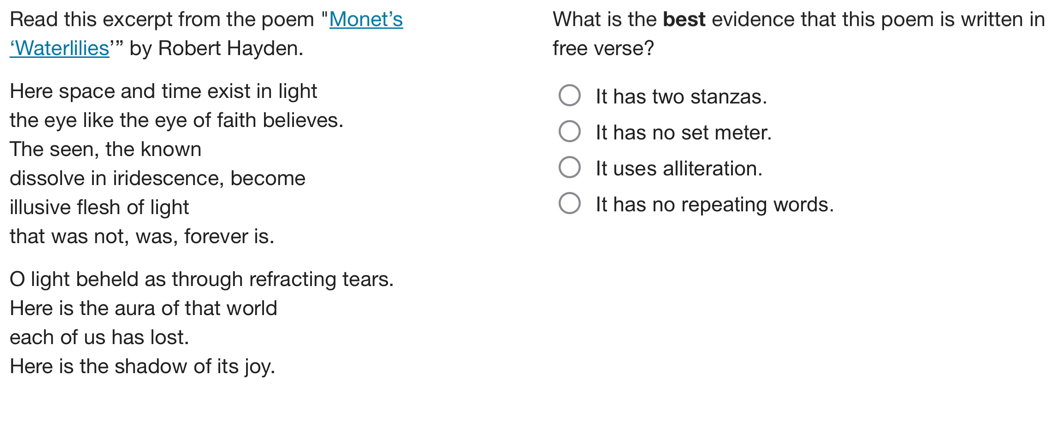Mark the 'It uses alliteration.' radio button

coord(569,169)
